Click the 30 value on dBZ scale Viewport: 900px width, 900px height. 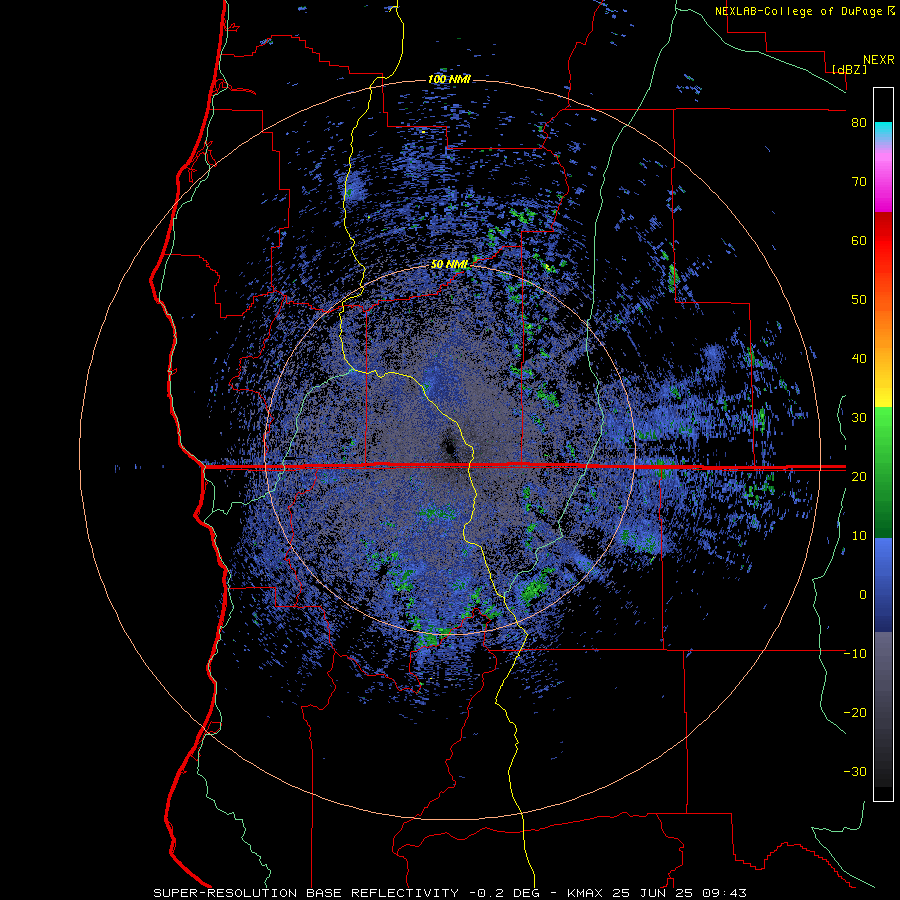pyautogui.click(x=859, y=417)
